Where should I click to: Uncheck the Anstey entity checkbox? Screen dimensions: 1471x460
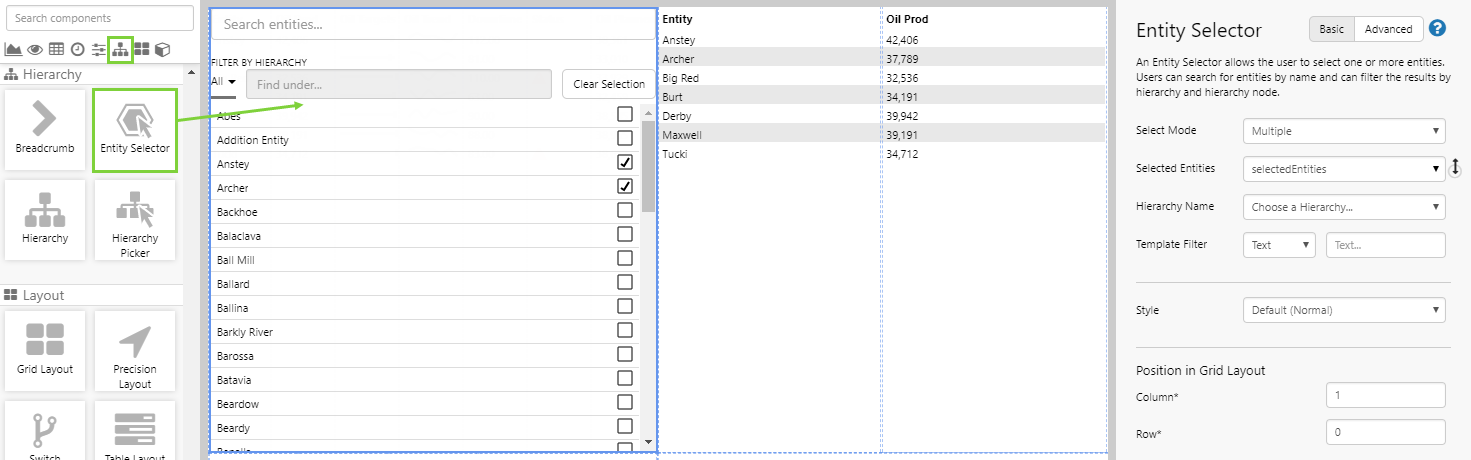click(x=625, y=162)
